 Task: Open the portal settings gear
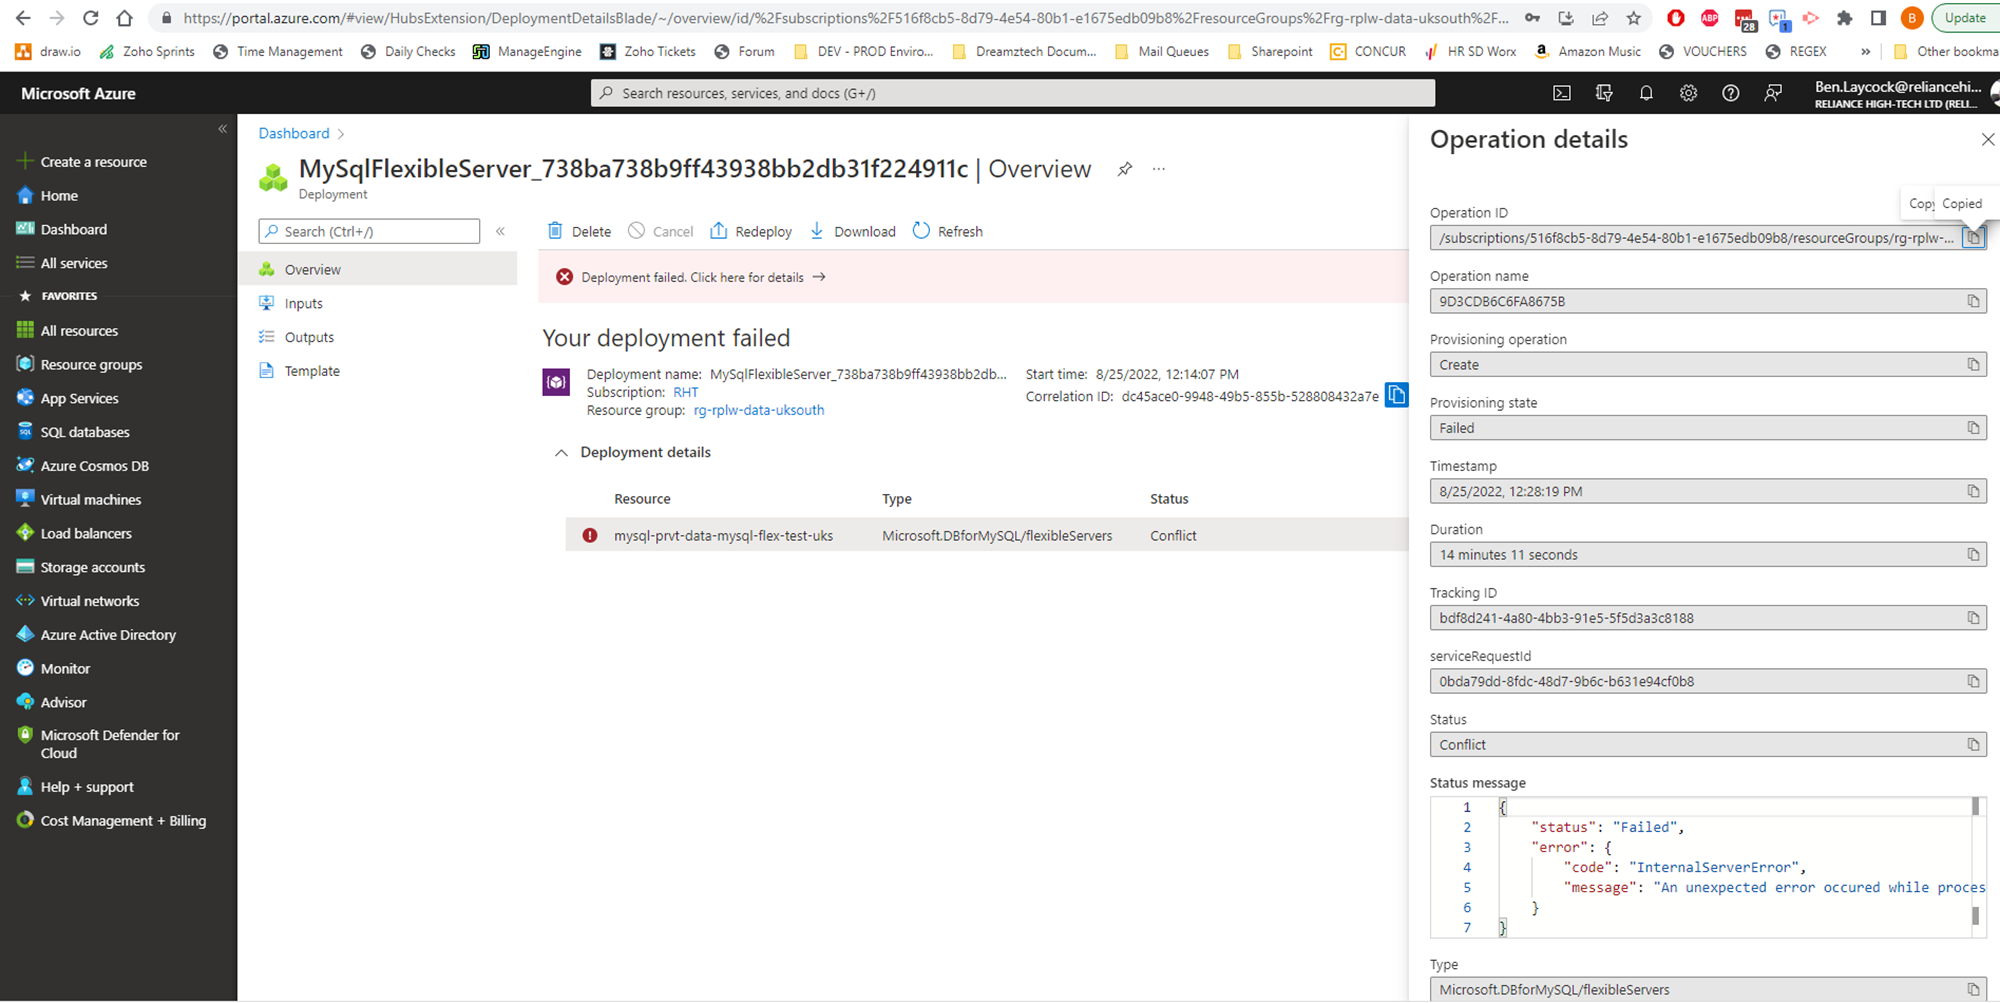(1688, 93)
